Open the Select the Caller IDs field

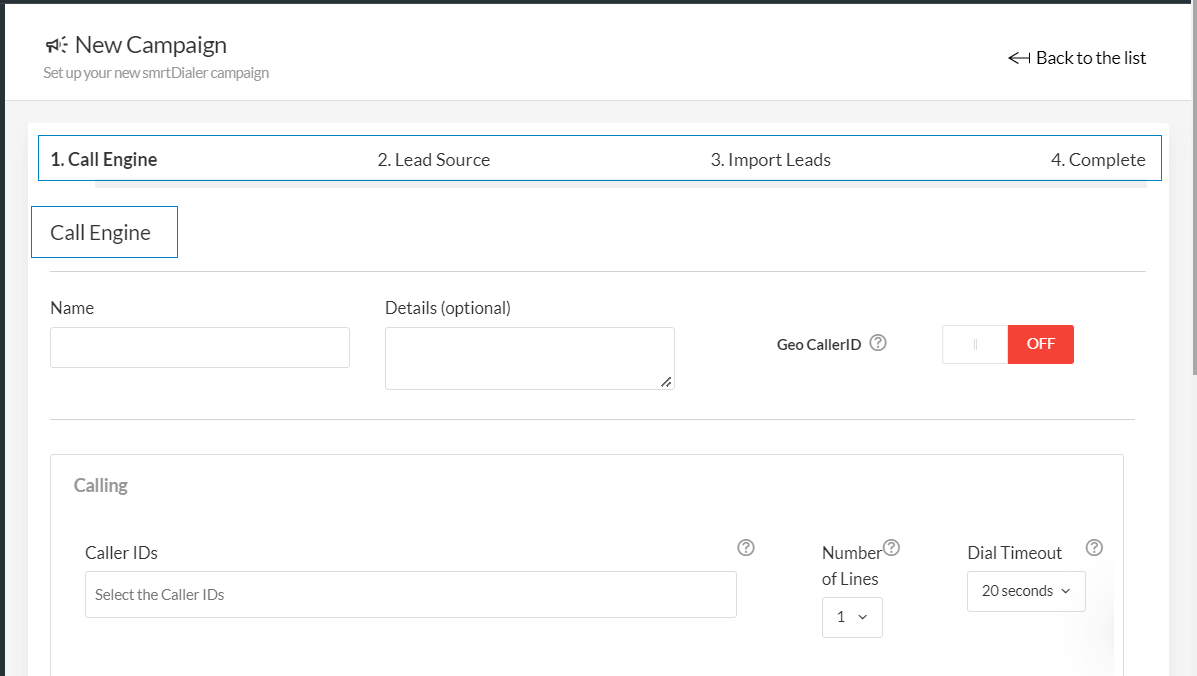pos(410,594)
